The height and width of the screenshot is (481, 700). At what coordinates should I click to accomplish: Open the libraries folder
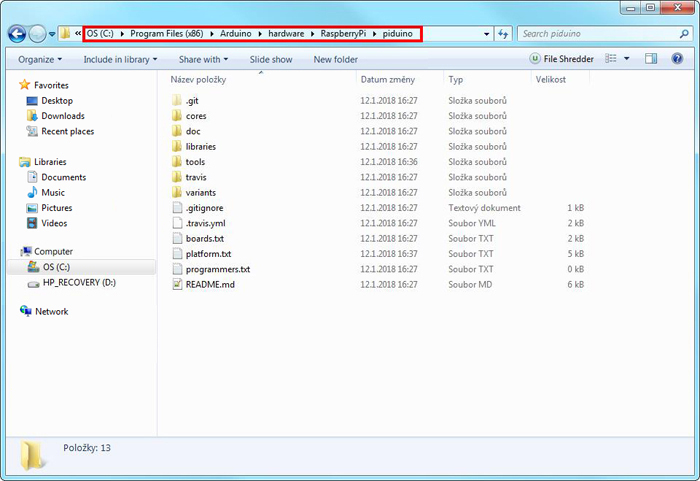tap(200, 147)
